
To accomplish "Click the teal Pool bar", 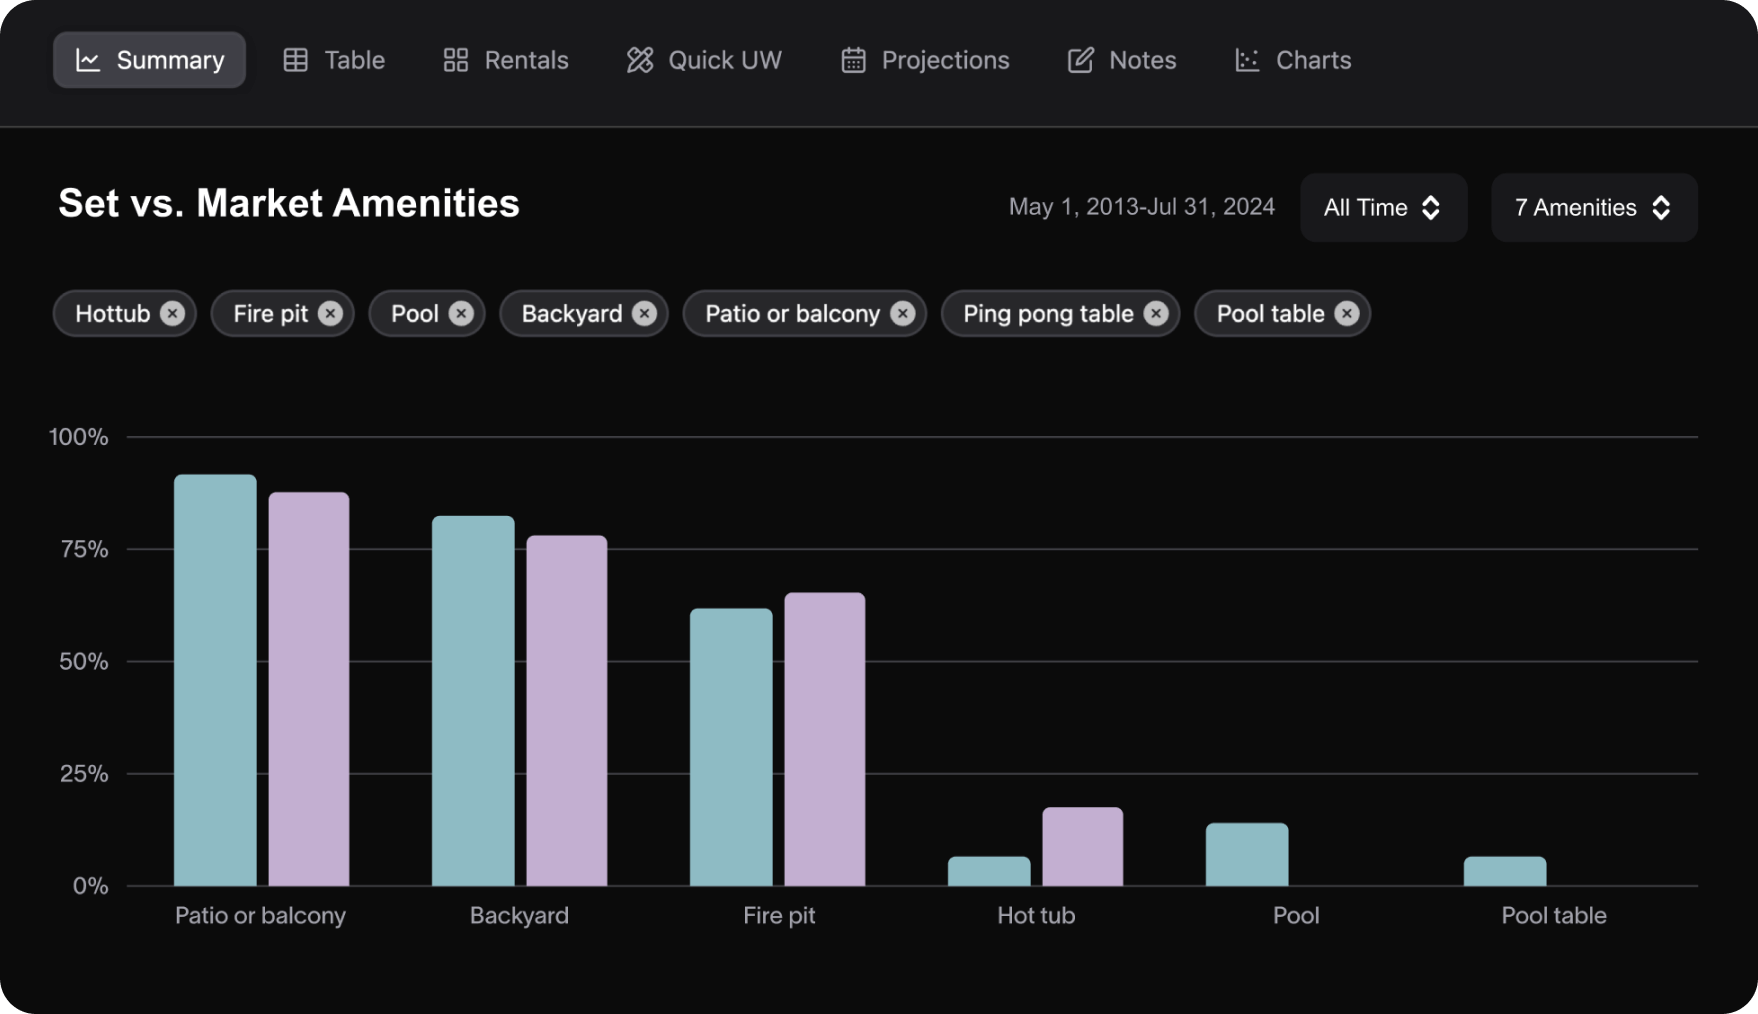I will (1246, 854).
